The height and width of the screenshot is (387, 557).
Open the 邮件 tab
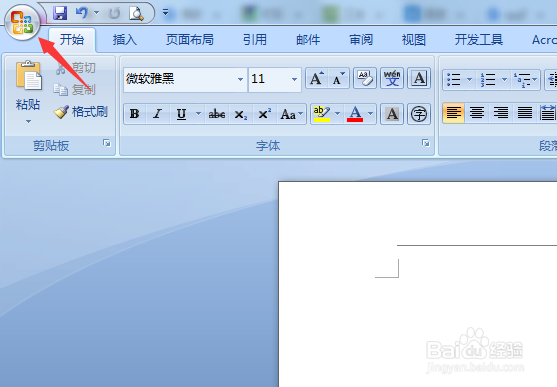click(x=308, y=39)
